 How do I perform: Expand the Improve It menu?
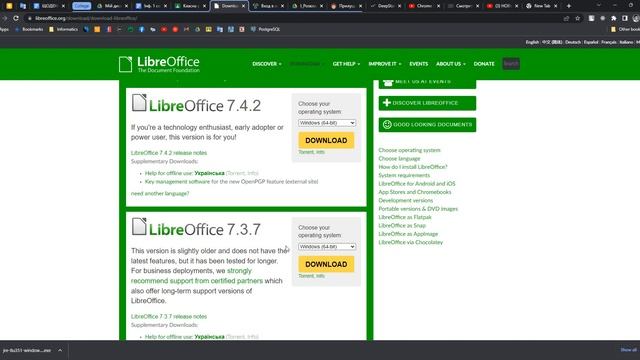click(384, 64)
